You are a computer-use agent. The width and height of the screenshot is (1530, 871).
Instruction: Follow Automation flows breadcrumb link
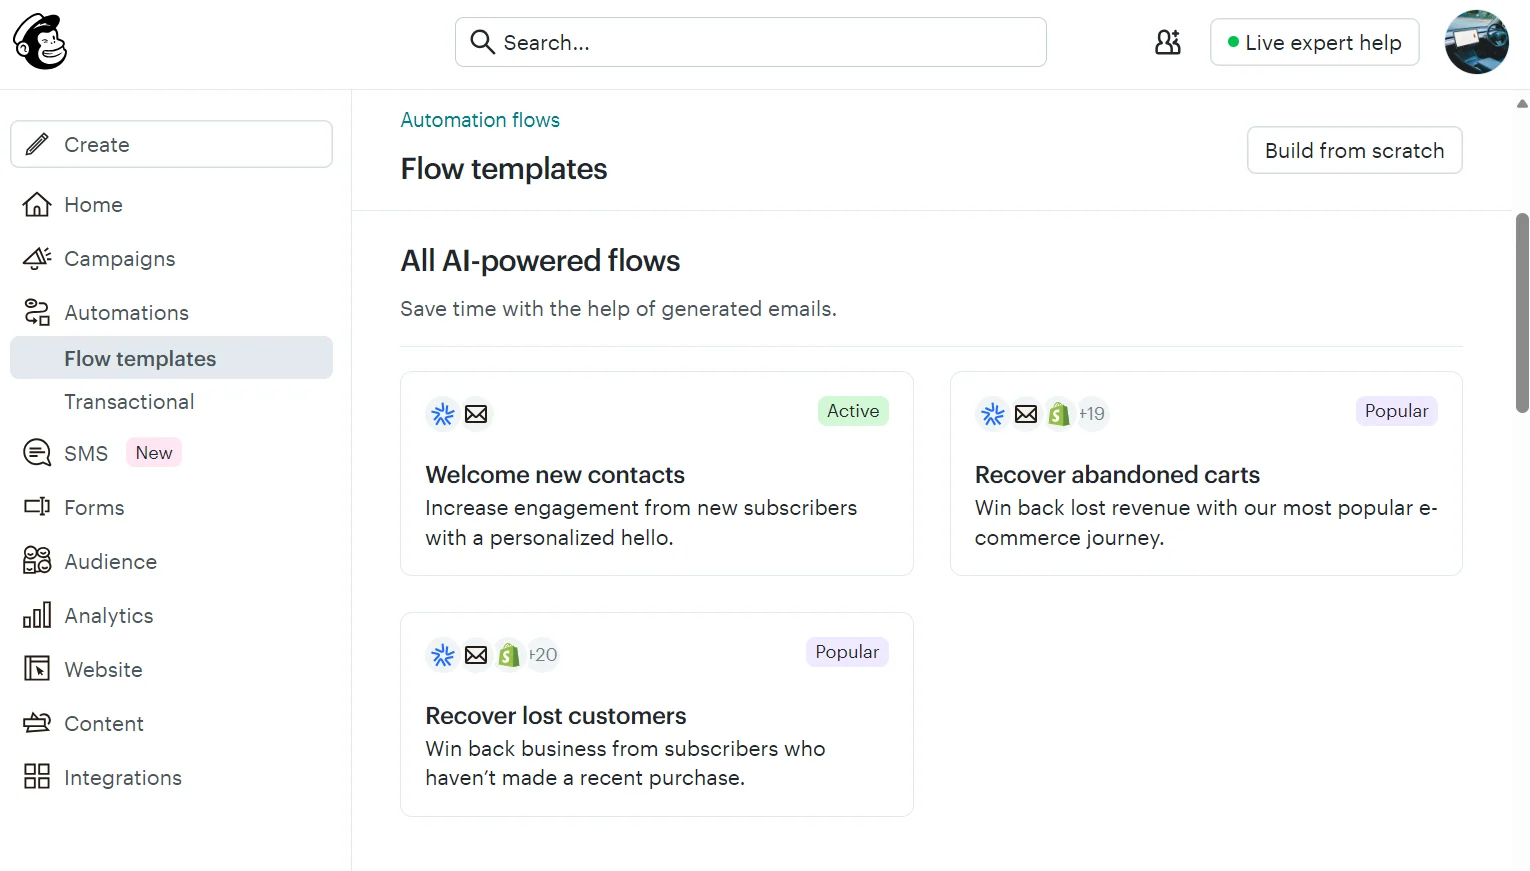click(x=480, y=120)
